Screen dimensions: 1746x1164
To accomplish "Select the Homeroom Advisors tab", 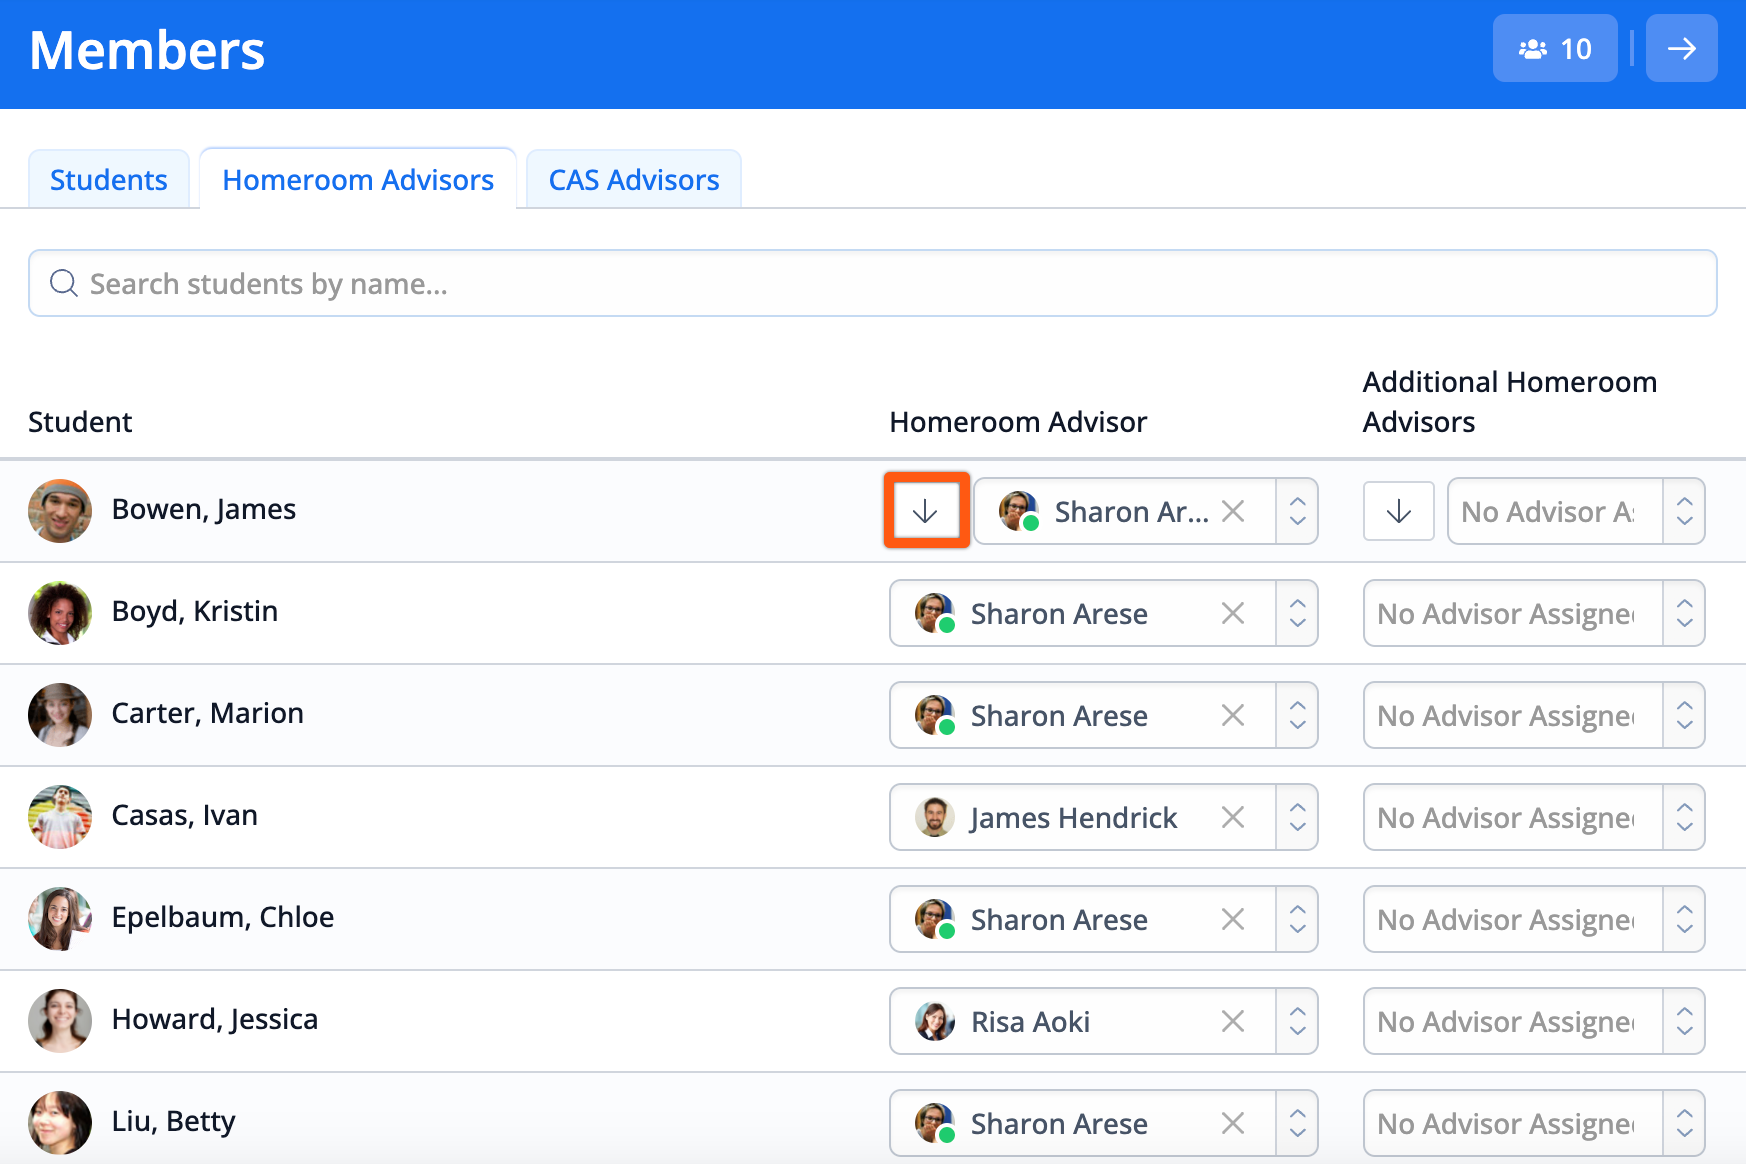I will (358, 180).
